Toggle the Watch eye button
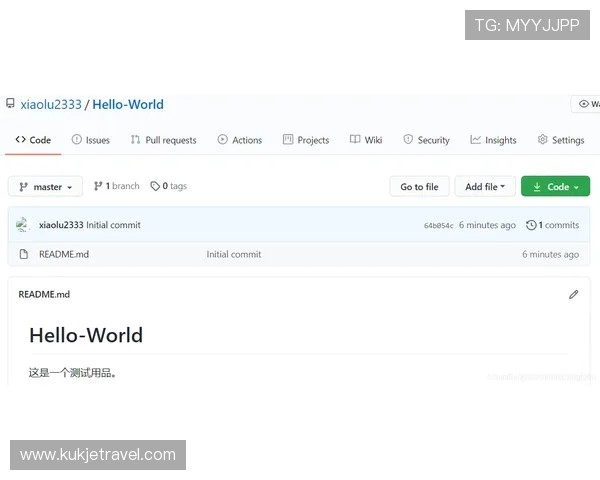600x480 pixels. click(x=586, y=104)
